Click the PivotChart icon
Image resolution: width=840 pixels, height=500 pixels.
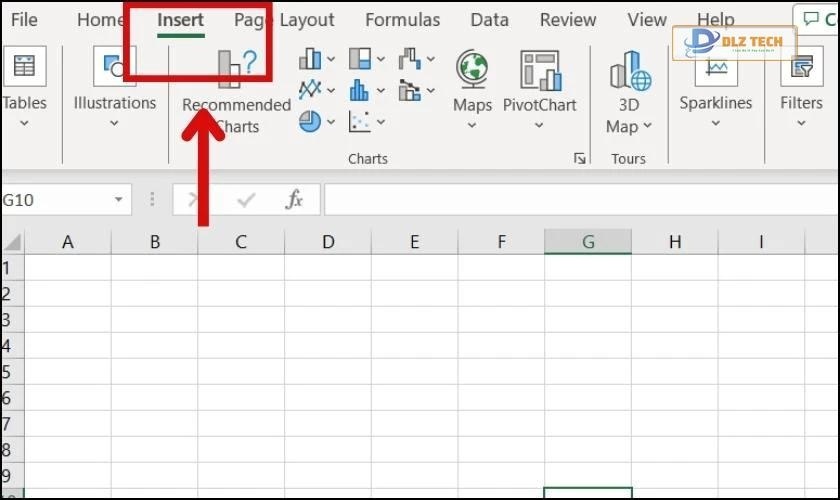(x=539, y=70)
